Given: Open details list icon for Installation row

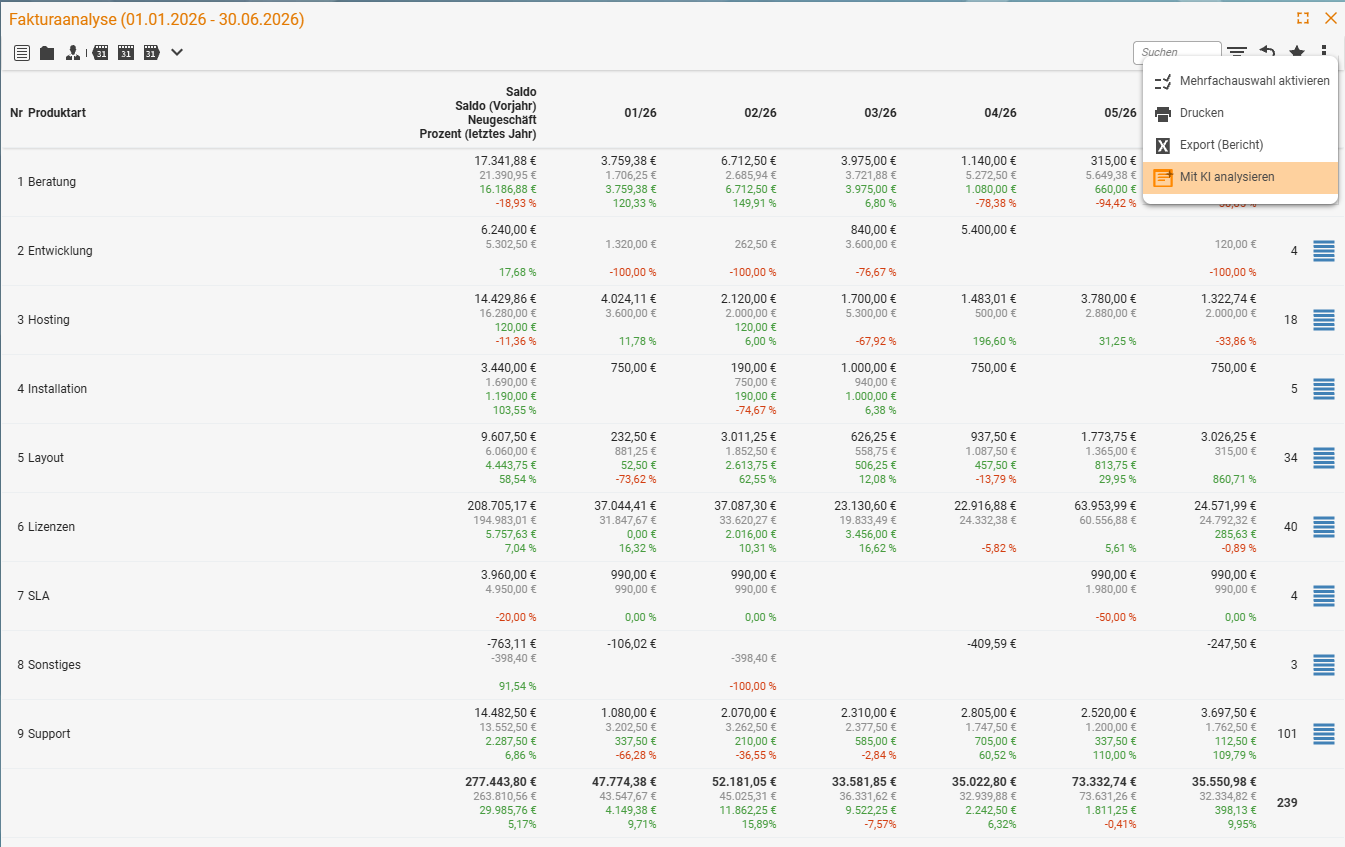Looking at the screenshot, I should (1324, 389).
